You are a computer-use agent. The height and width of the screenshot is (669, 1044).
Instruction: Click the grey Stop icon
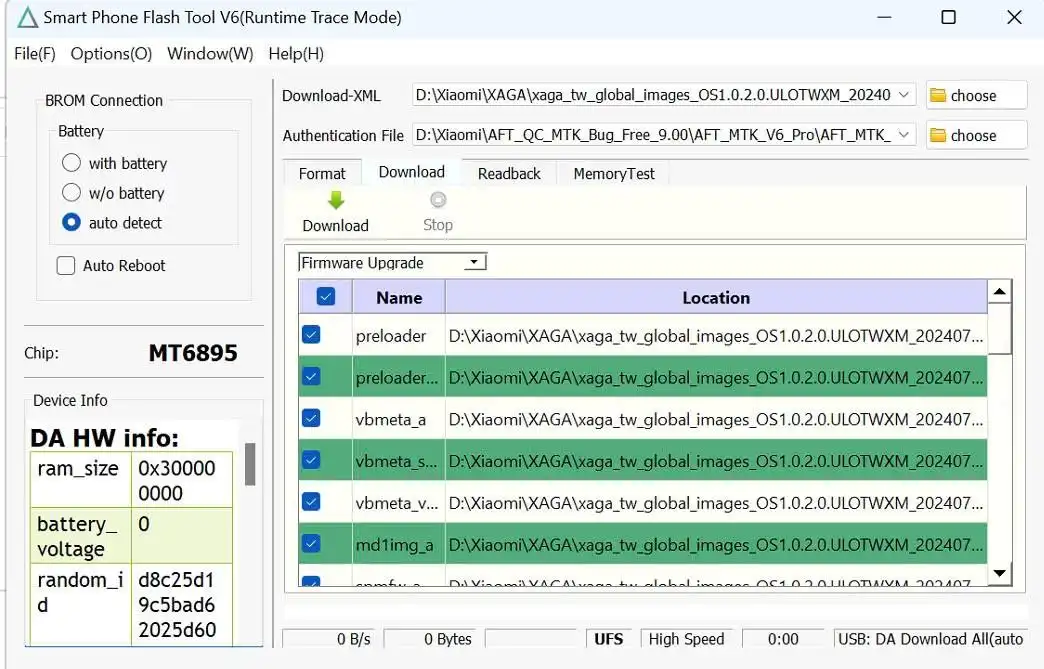(x=438, y=200)
